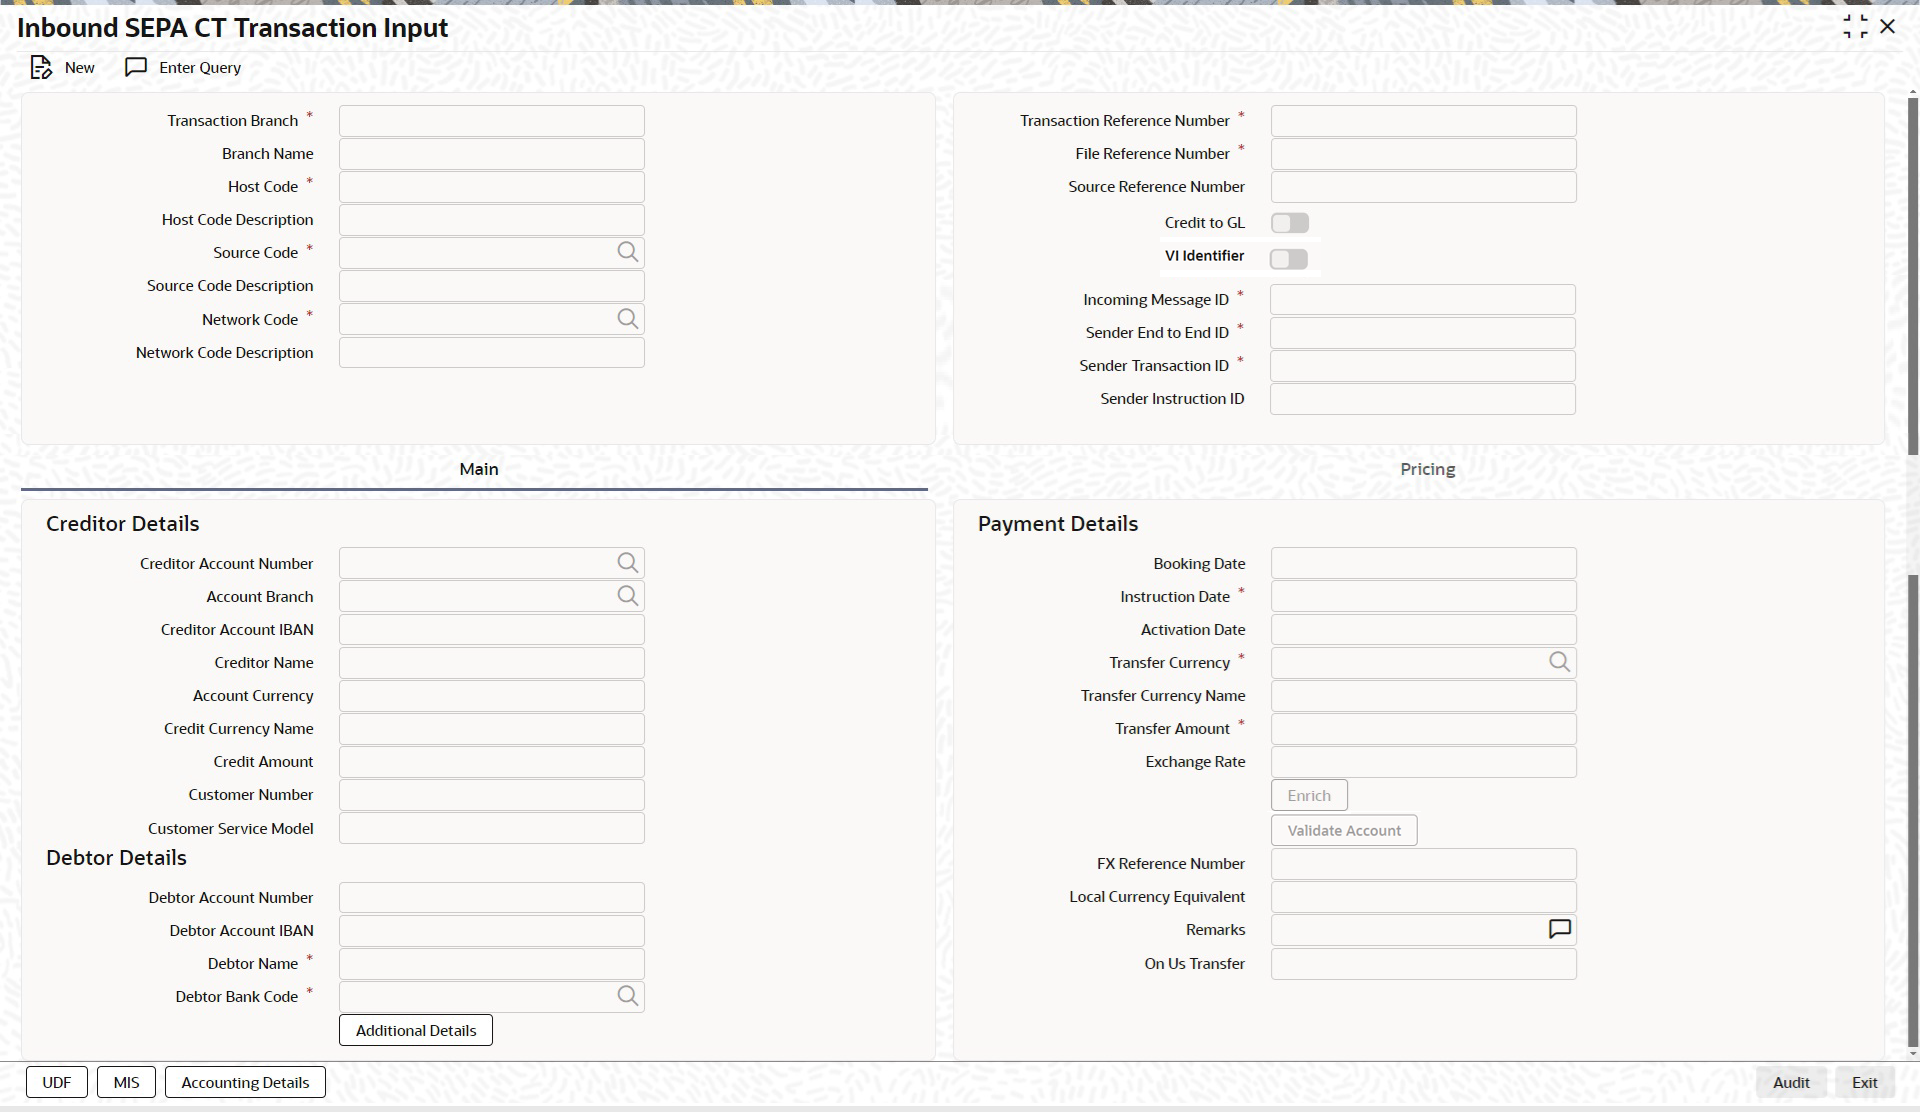Open Accounting Details button
This screenshot has height=1118, width=1920.
point(245,1083)
